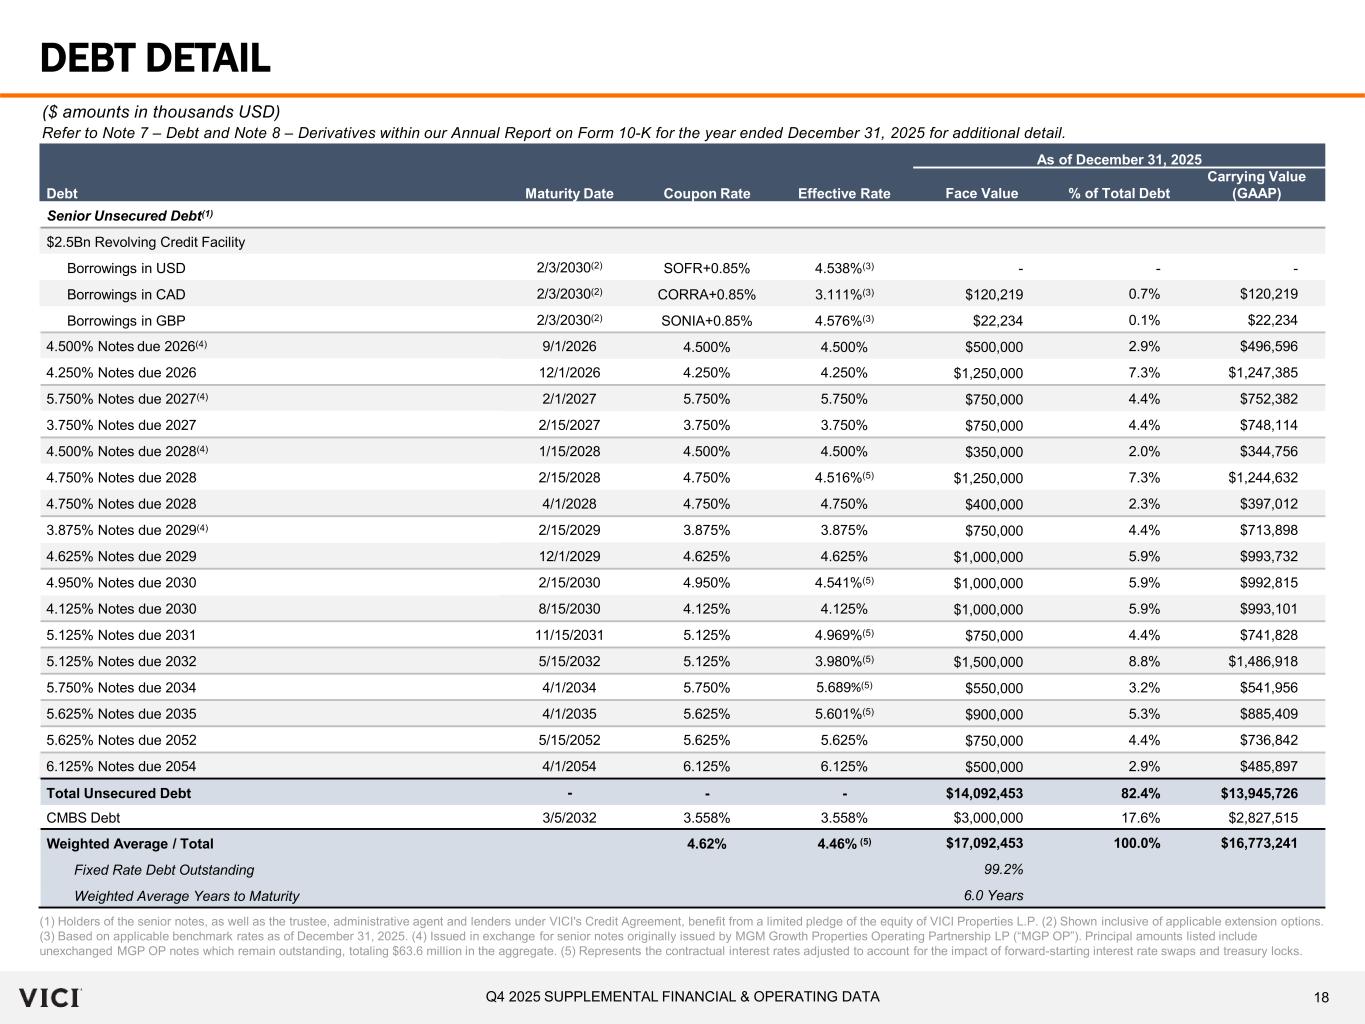Click the DEBT DETAIL slide title

coord(155,59)
